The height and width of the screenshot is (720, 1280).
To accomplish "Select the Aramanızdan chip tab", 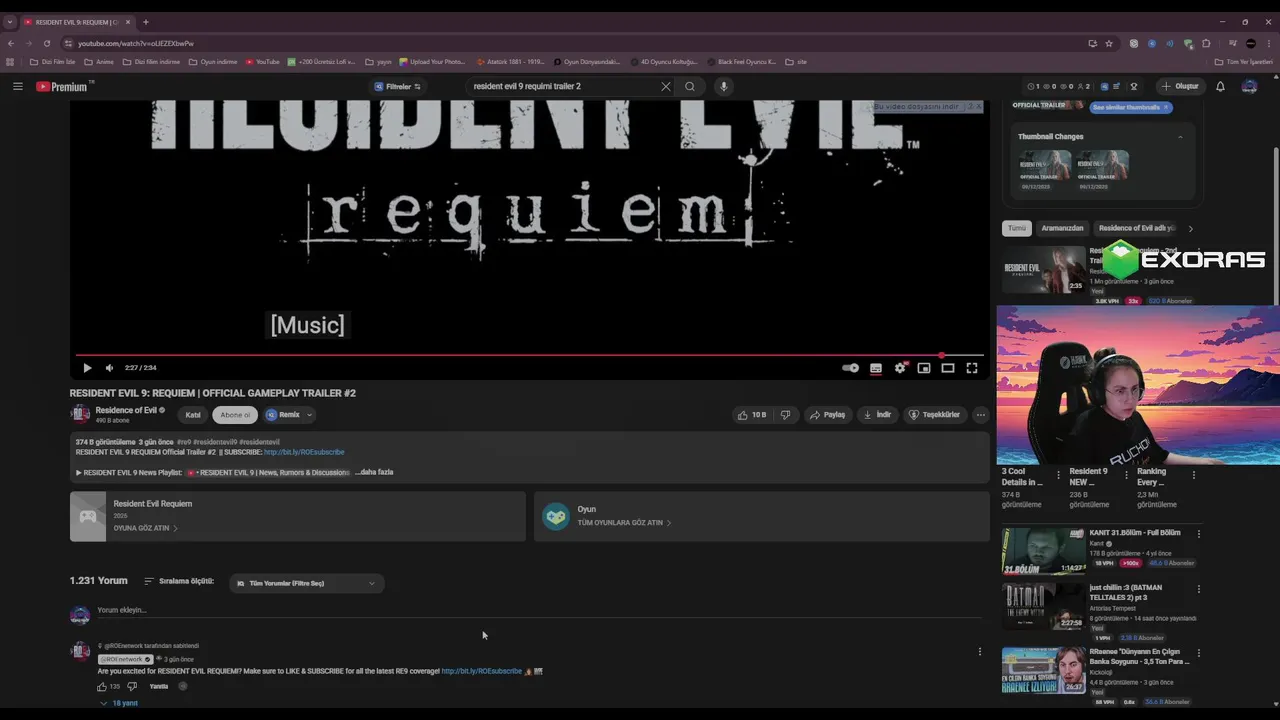I will [1062, 228].
